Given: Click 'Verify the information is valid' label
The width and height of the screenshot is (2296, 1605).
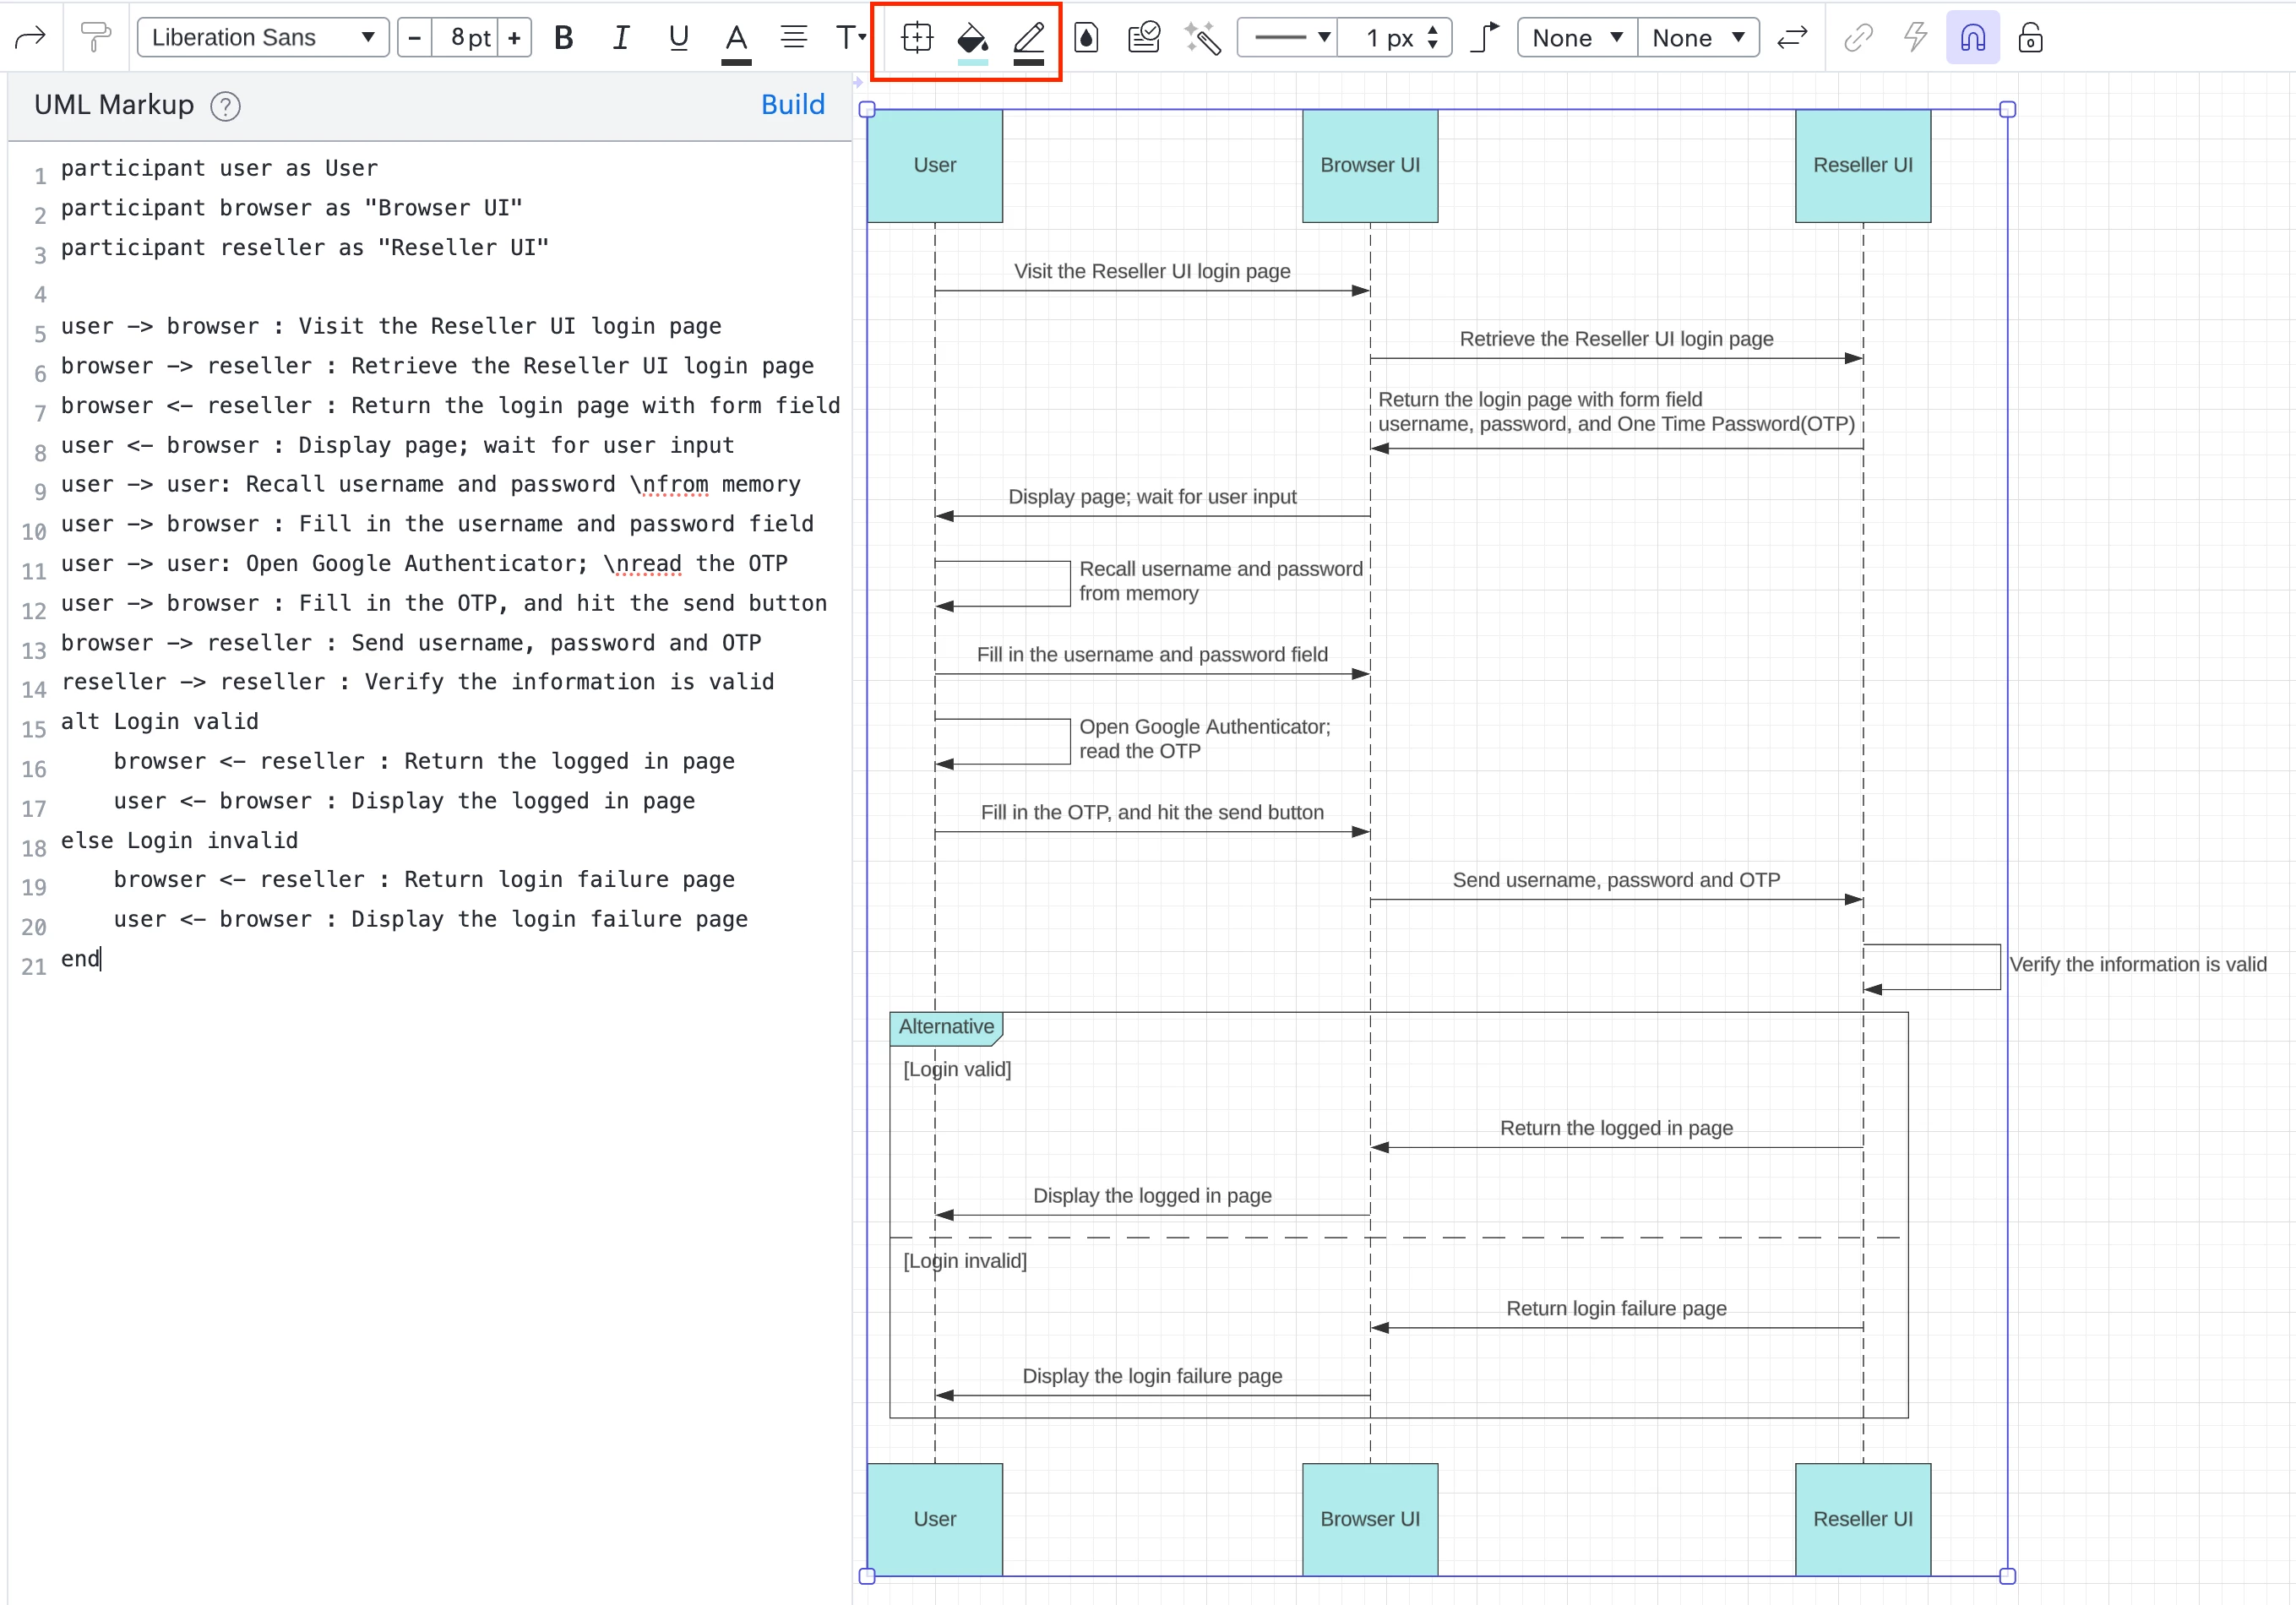Looking at the screenshot, I should (2138, 965).
